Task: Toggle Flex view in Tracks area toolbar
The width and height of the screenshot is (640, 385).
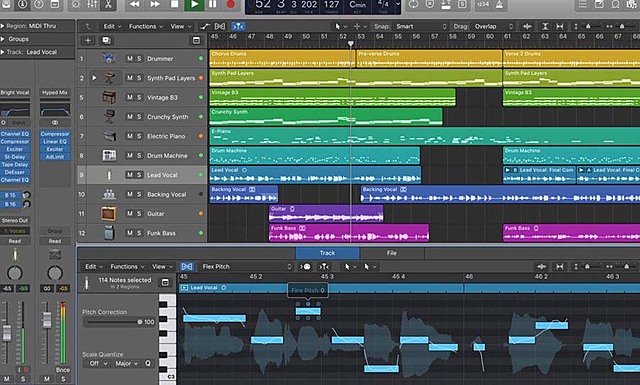Action: [220, 27]
